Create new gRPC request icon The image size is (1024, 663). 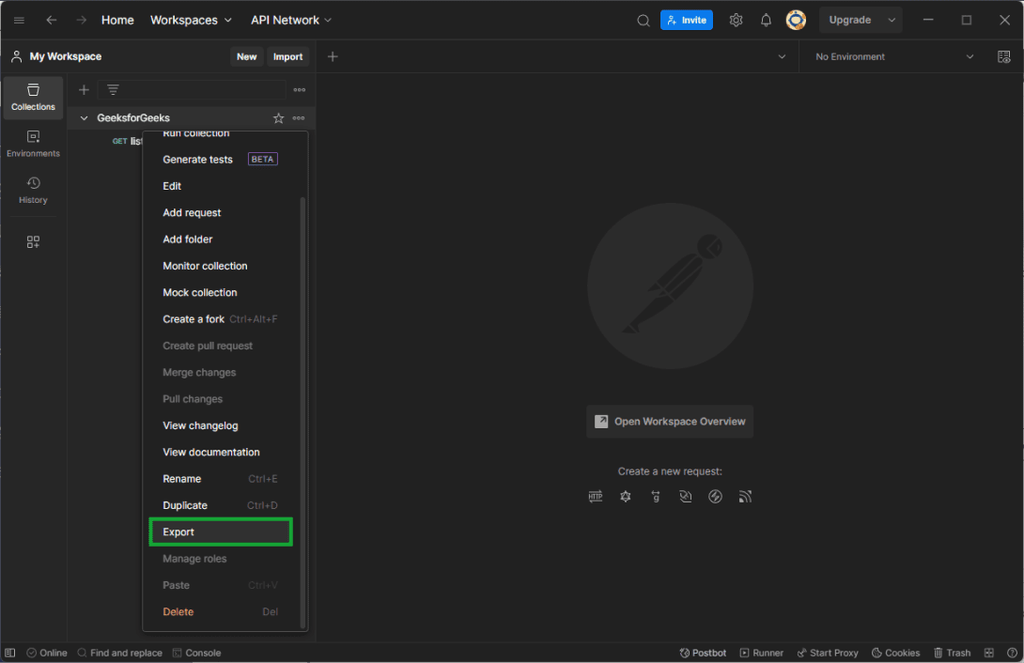[656, 497]
